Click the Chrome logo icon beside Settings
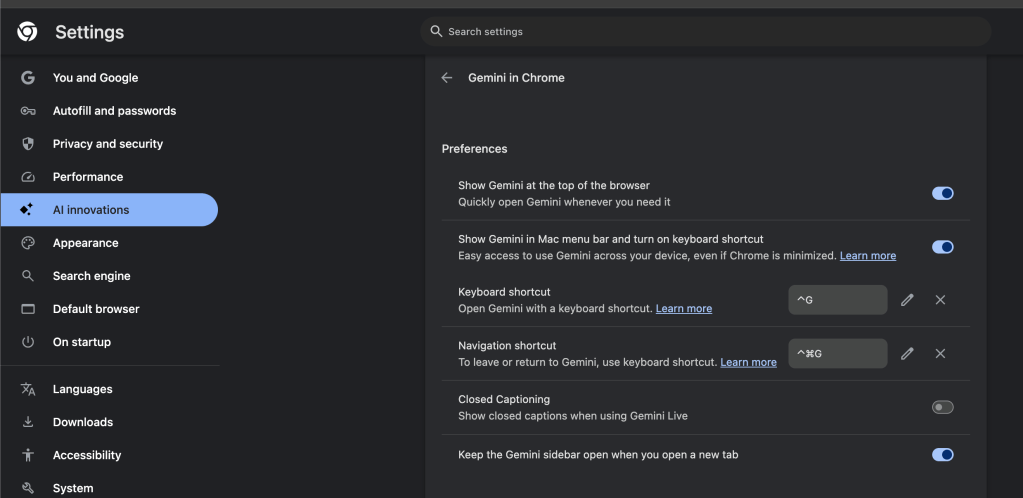 click(x=27, y=31)
